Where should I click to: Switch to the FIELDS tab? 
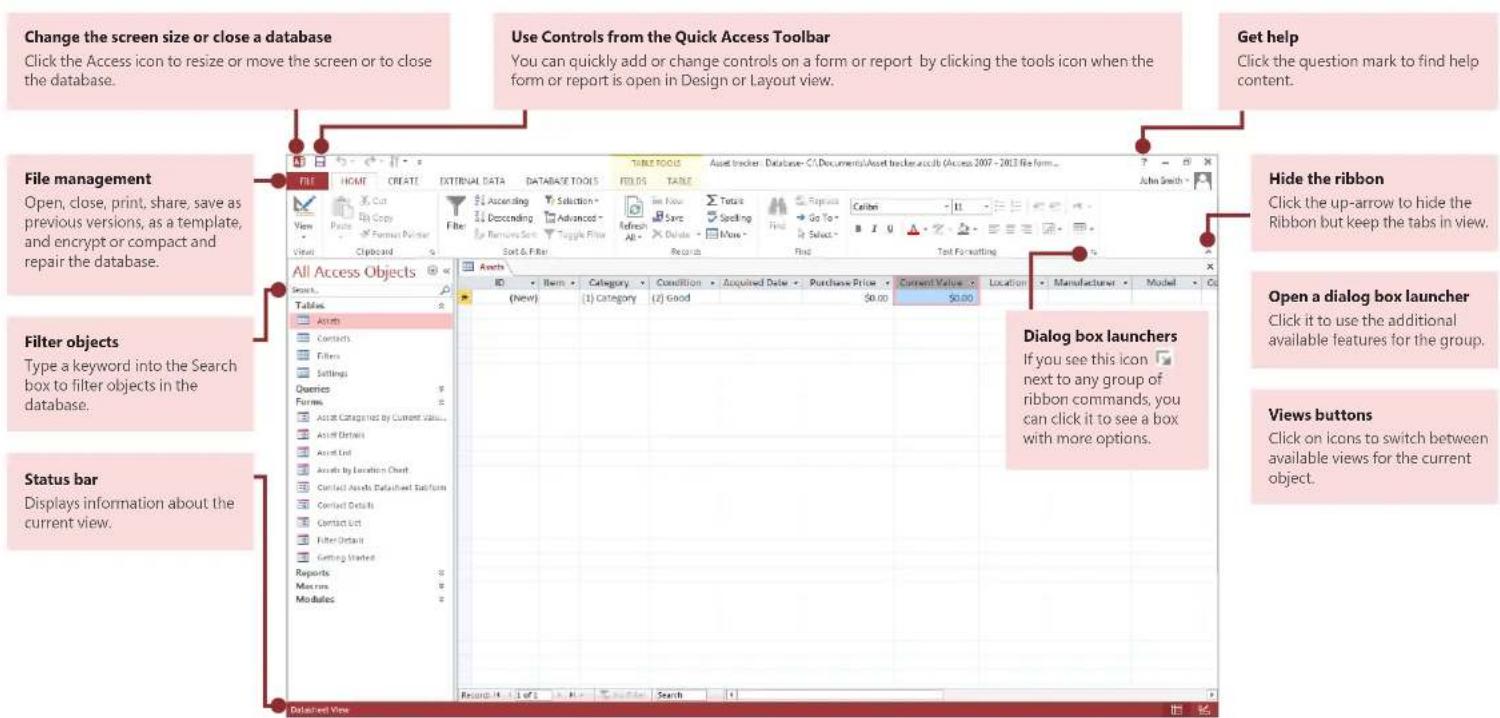[633, 181]
